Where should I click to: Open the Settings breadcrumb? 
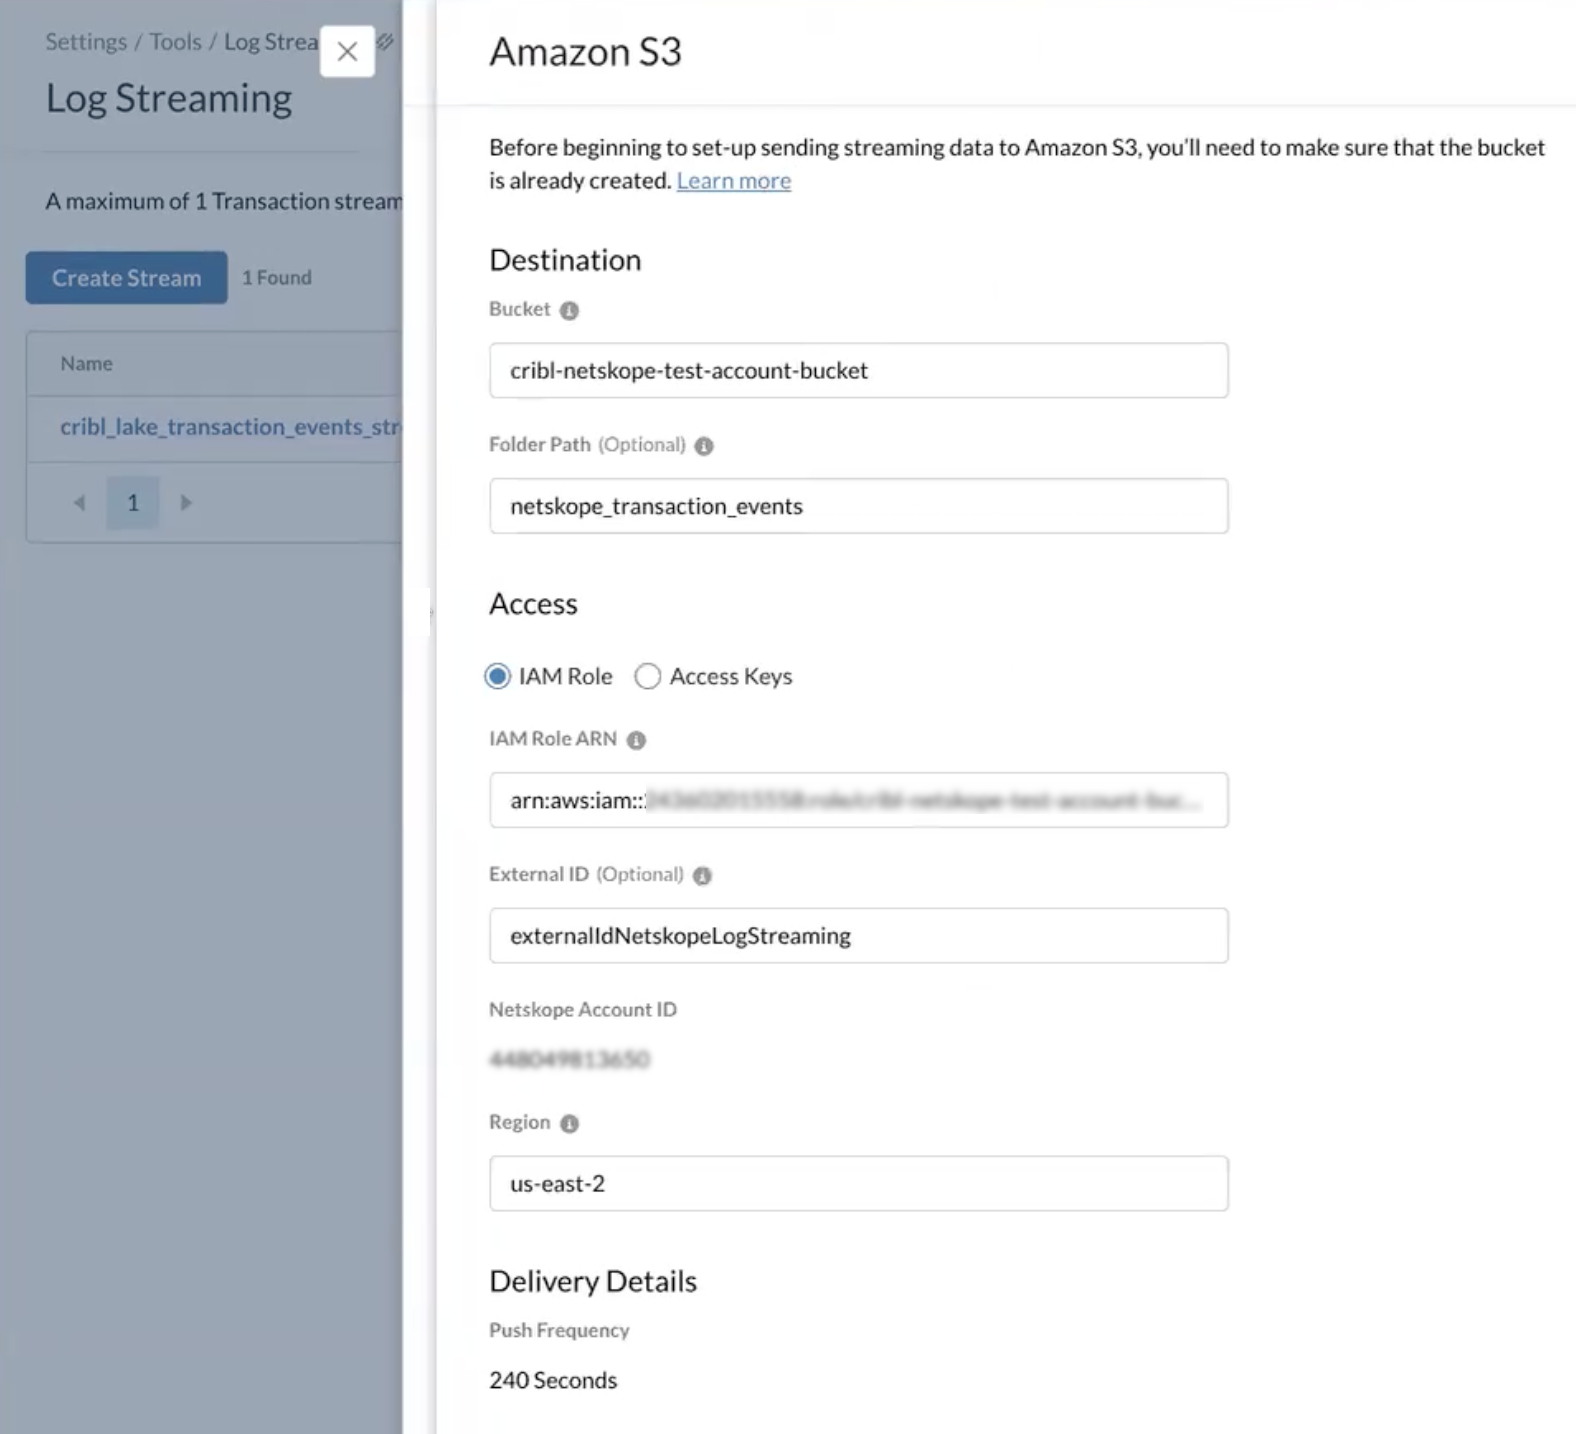tap(86, 42)
